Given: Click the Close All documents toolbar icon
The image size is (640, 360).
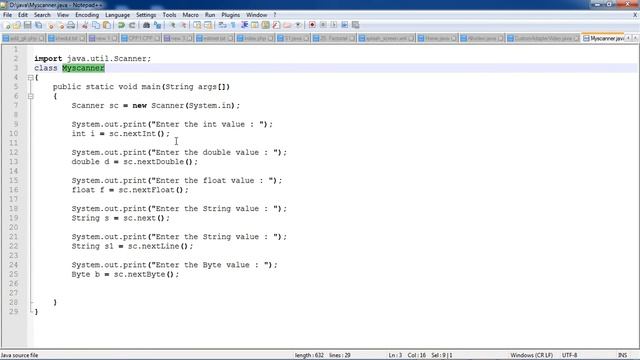Looking at the screenshot, I should [x=61, y=25].
